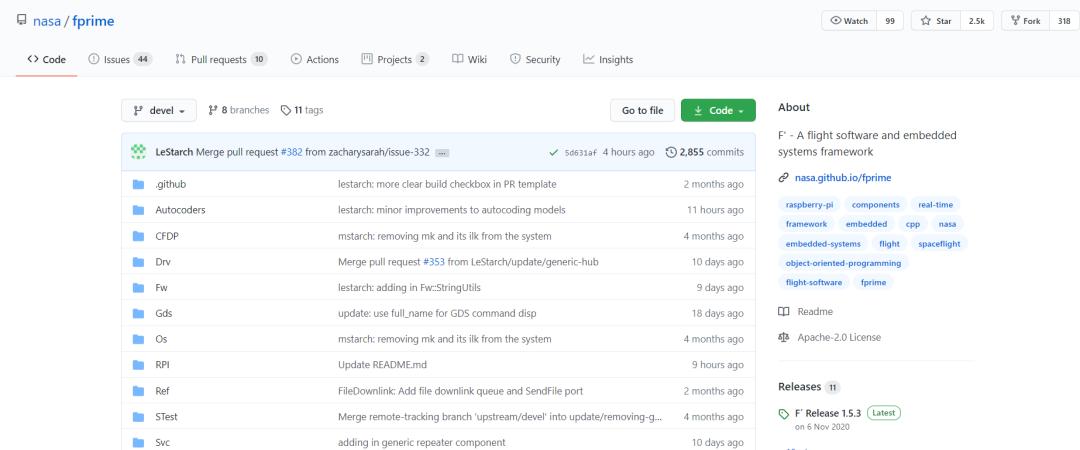The width and height of the screenshot is (1080, 450).
Task: Open pull request #382 link
Action: (x=291, y=152)
